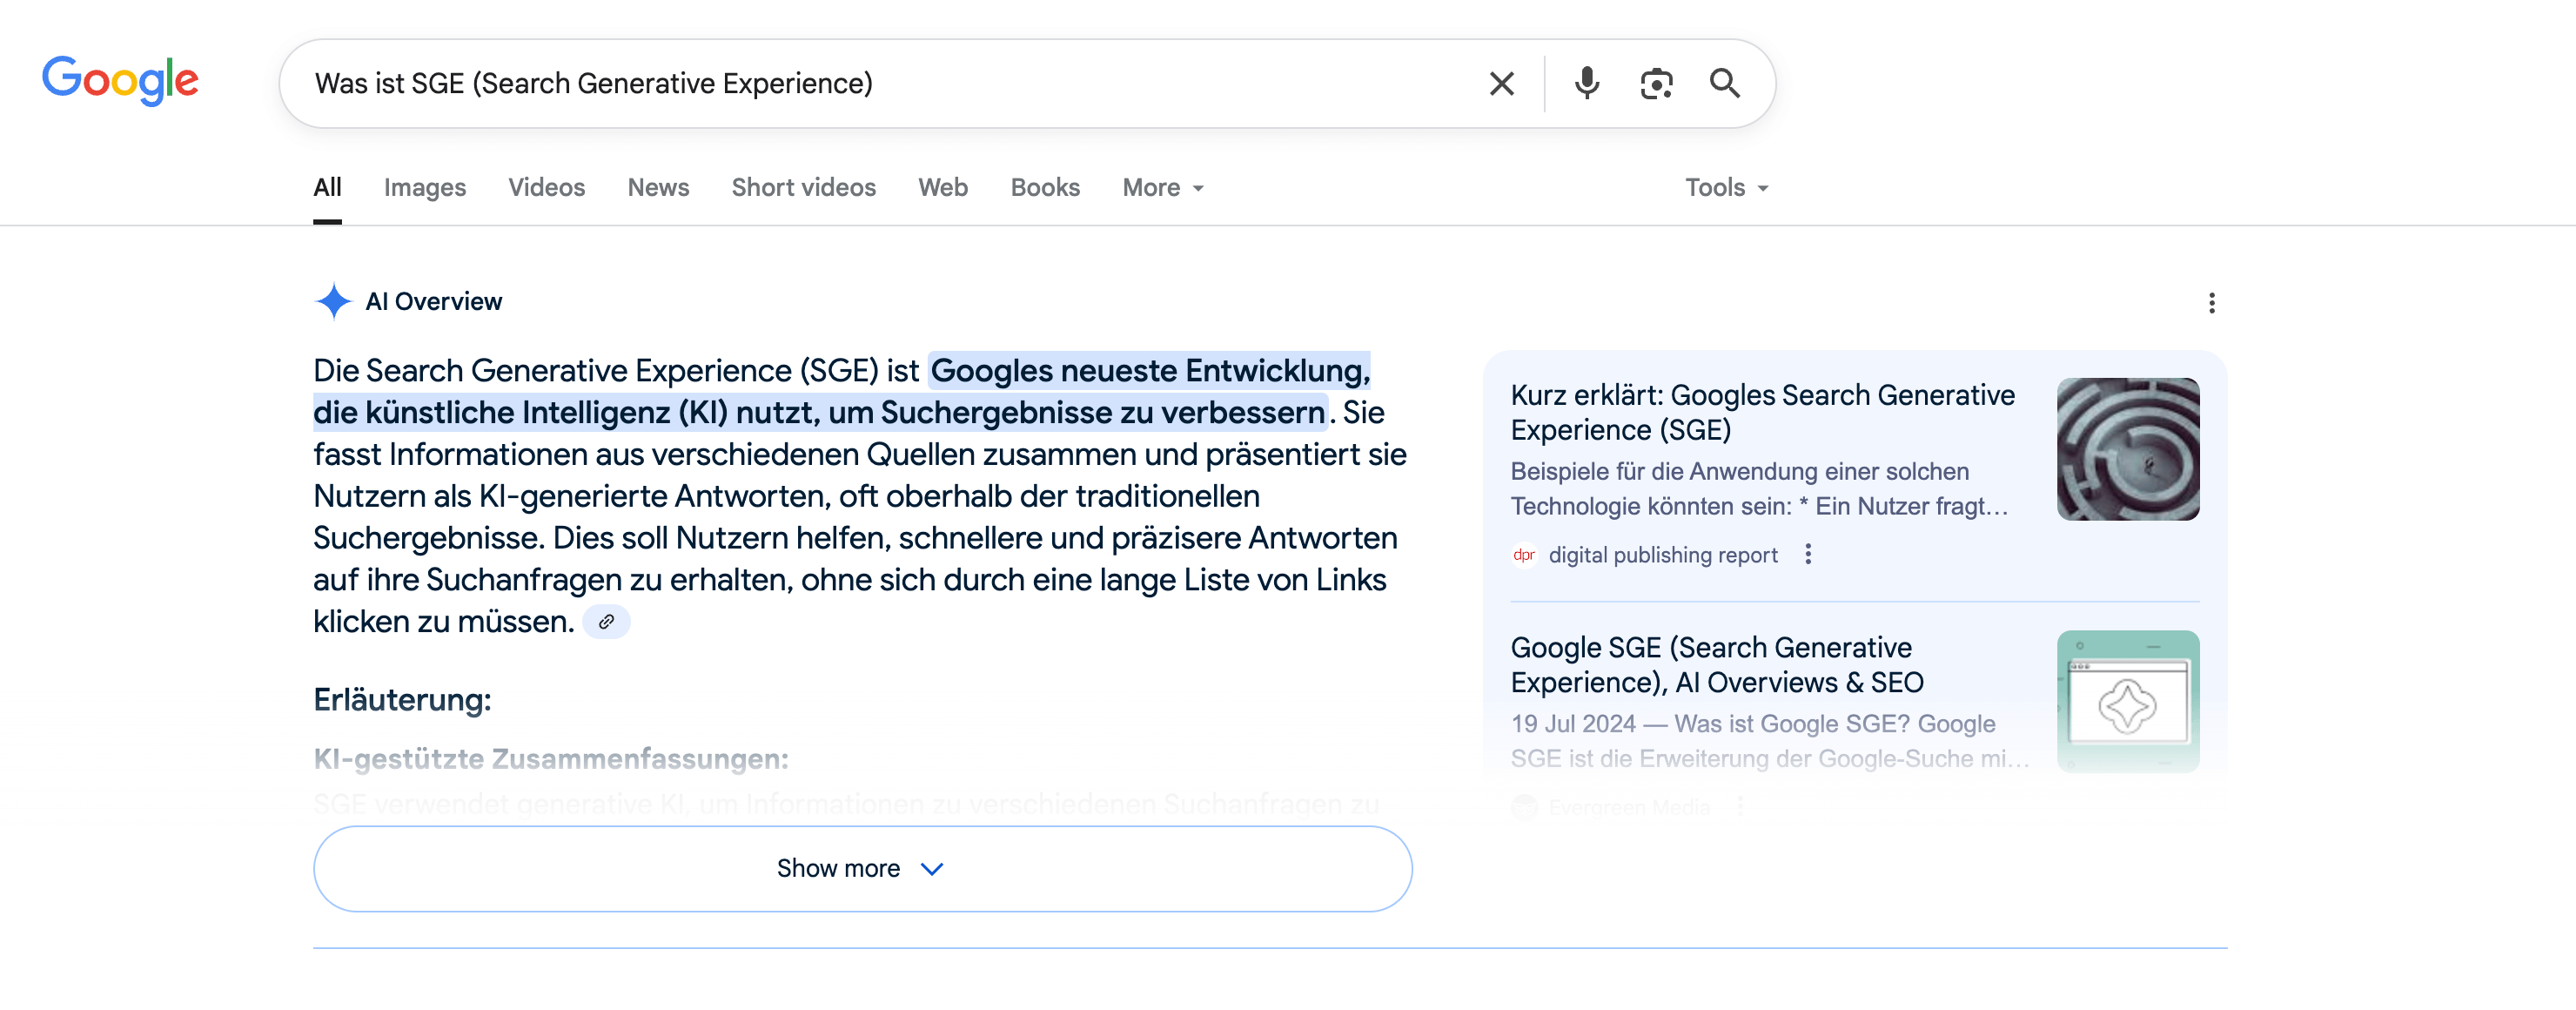Switch to the Short videos tab
Screen dimensions: 2576x1010
[x=803, y=188]
